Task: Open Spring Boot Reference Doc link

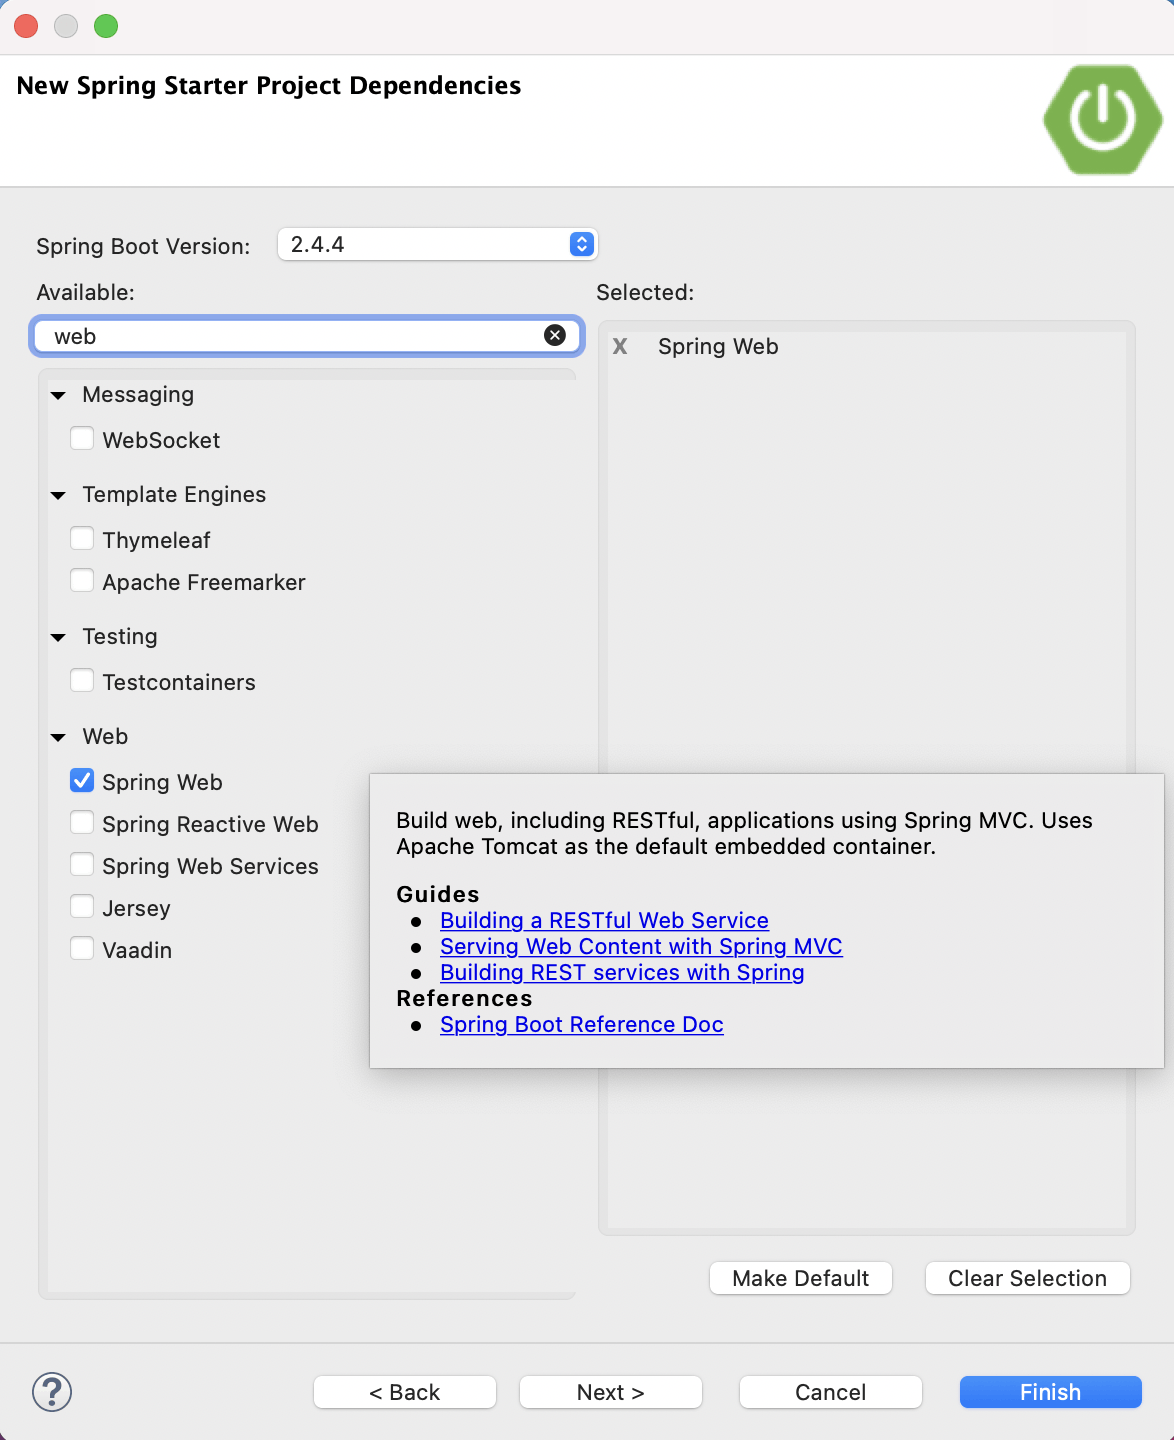Action: click(582, 1024)
